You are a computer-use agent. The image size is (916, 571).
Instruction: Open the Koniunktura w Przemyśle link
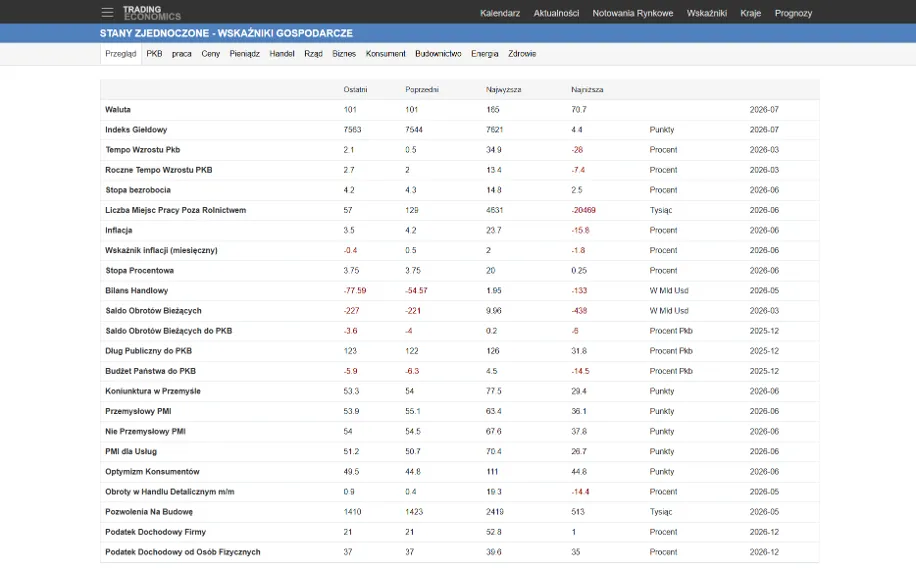coord(153,391)
